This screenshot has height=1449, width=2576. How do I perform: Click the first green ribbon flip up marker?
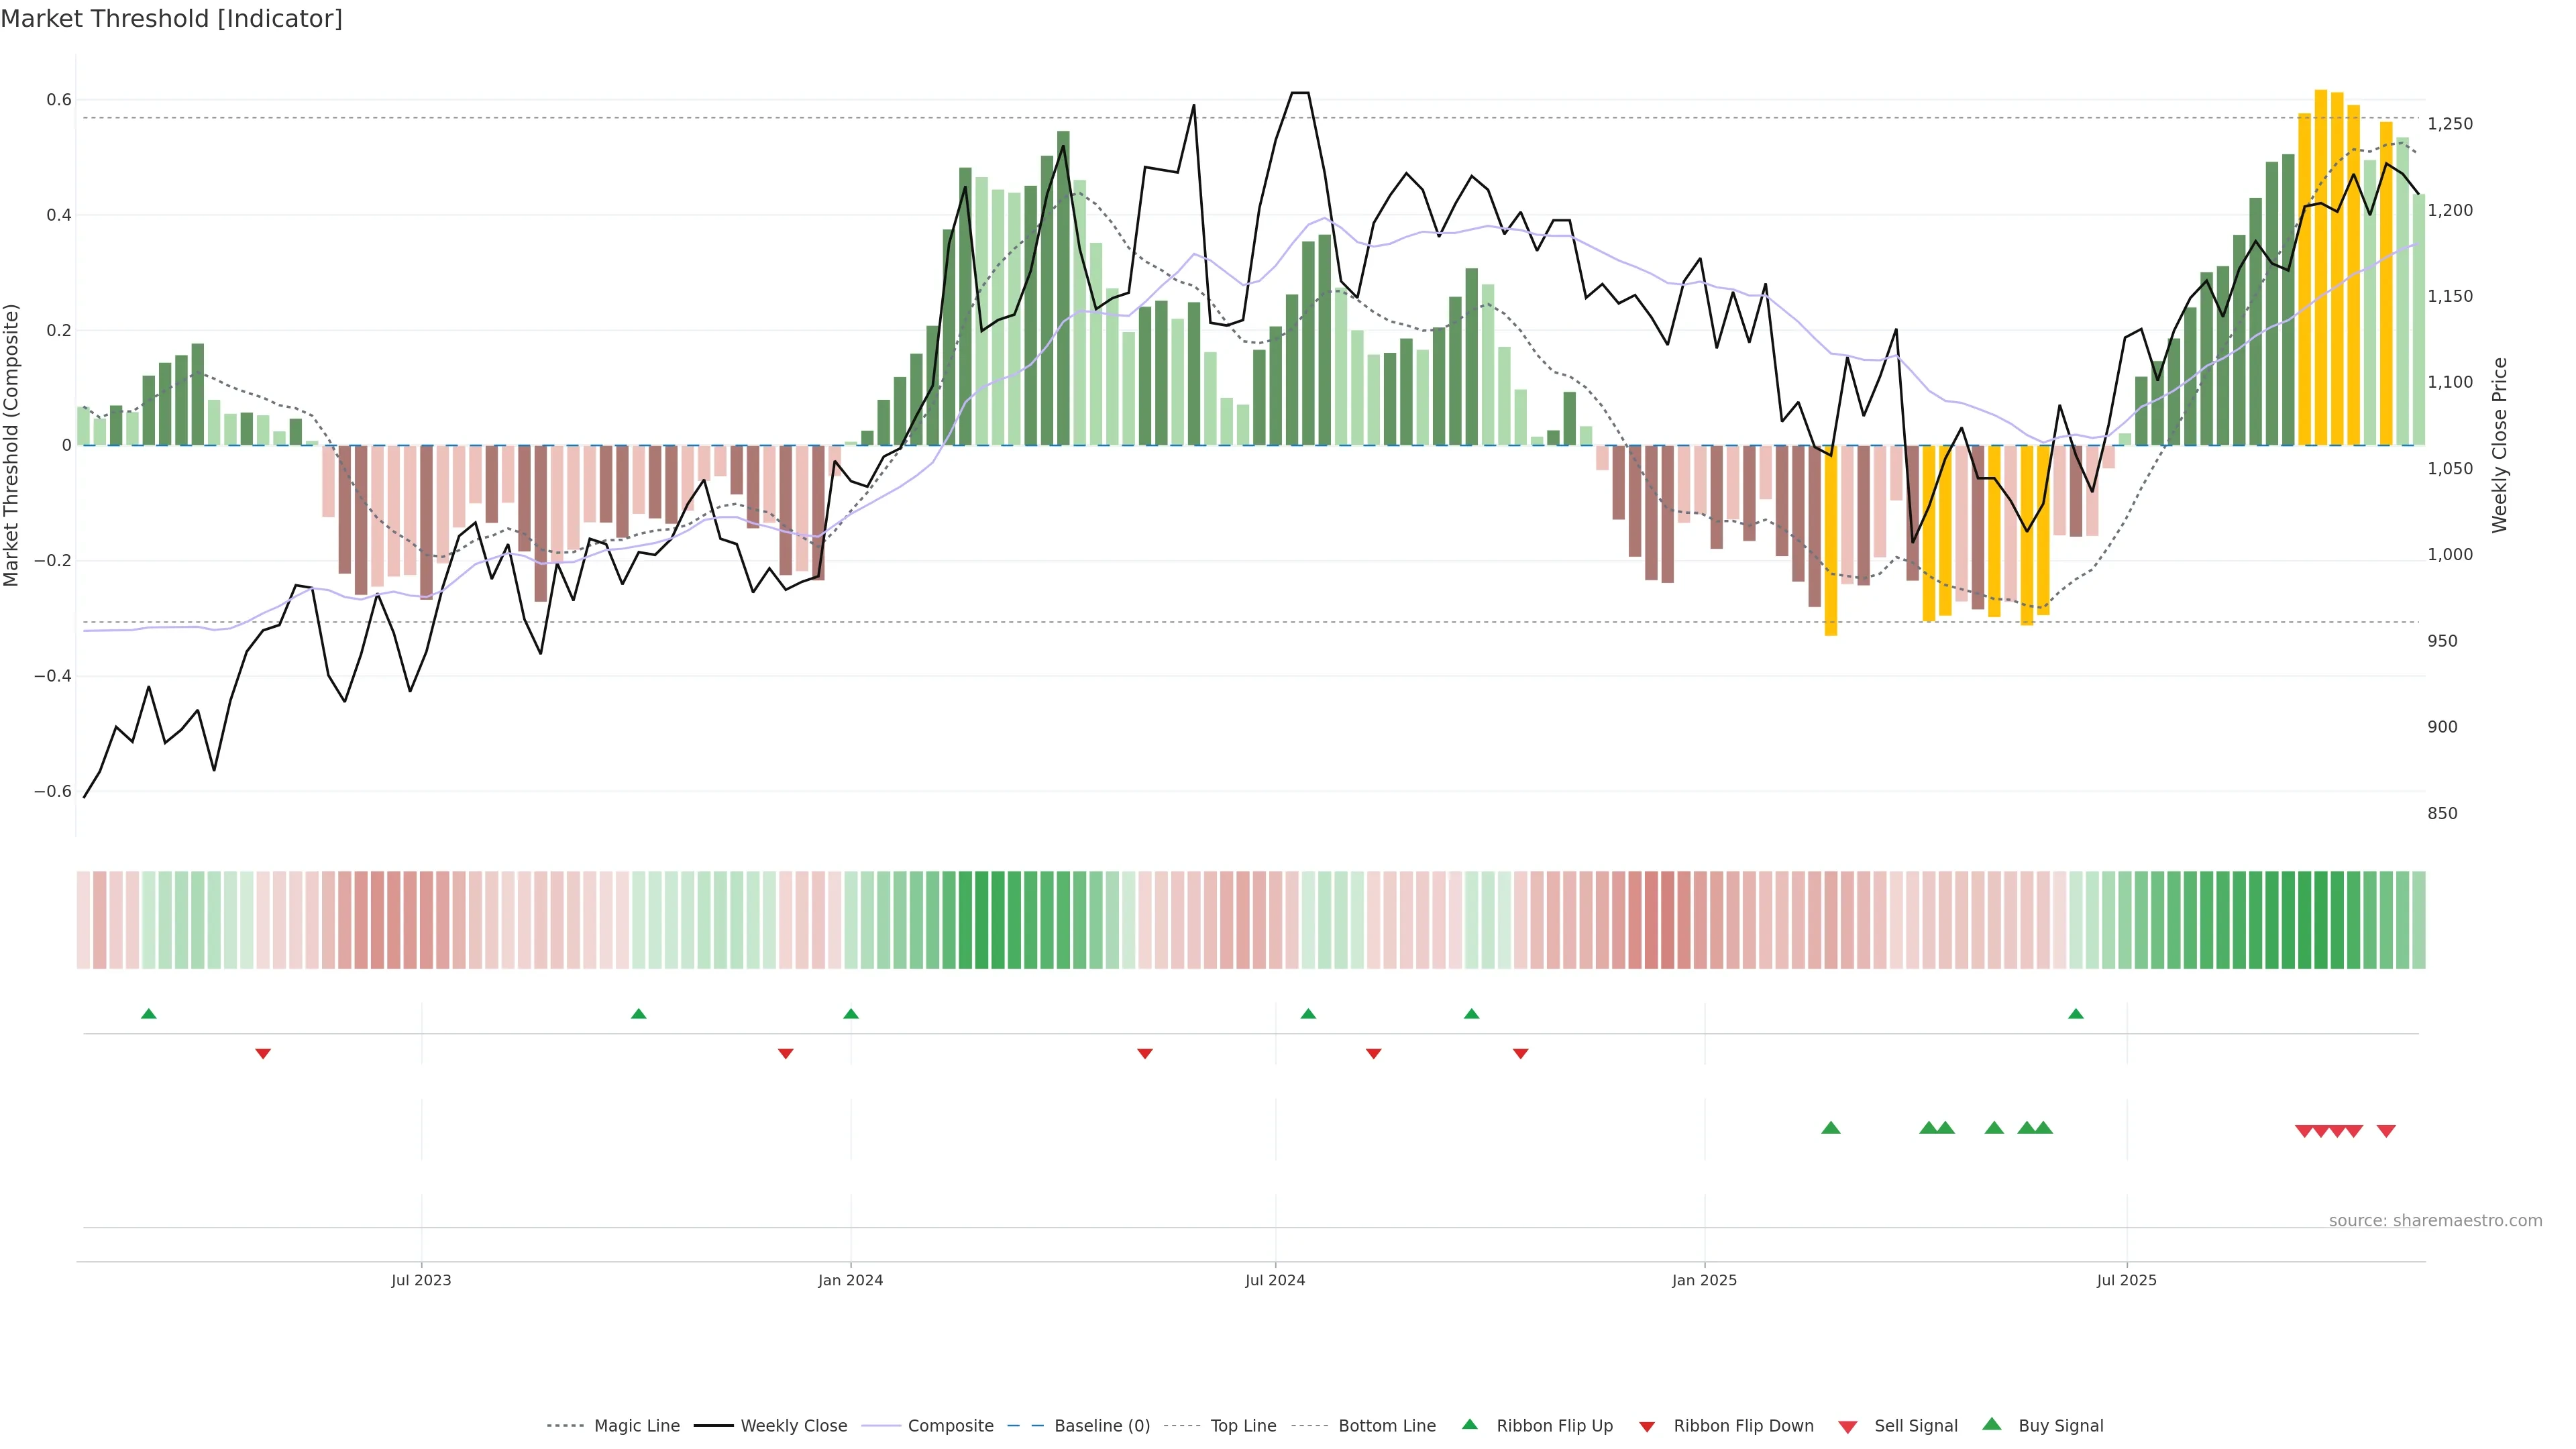pyautogui.click(x=149, y=1014)
